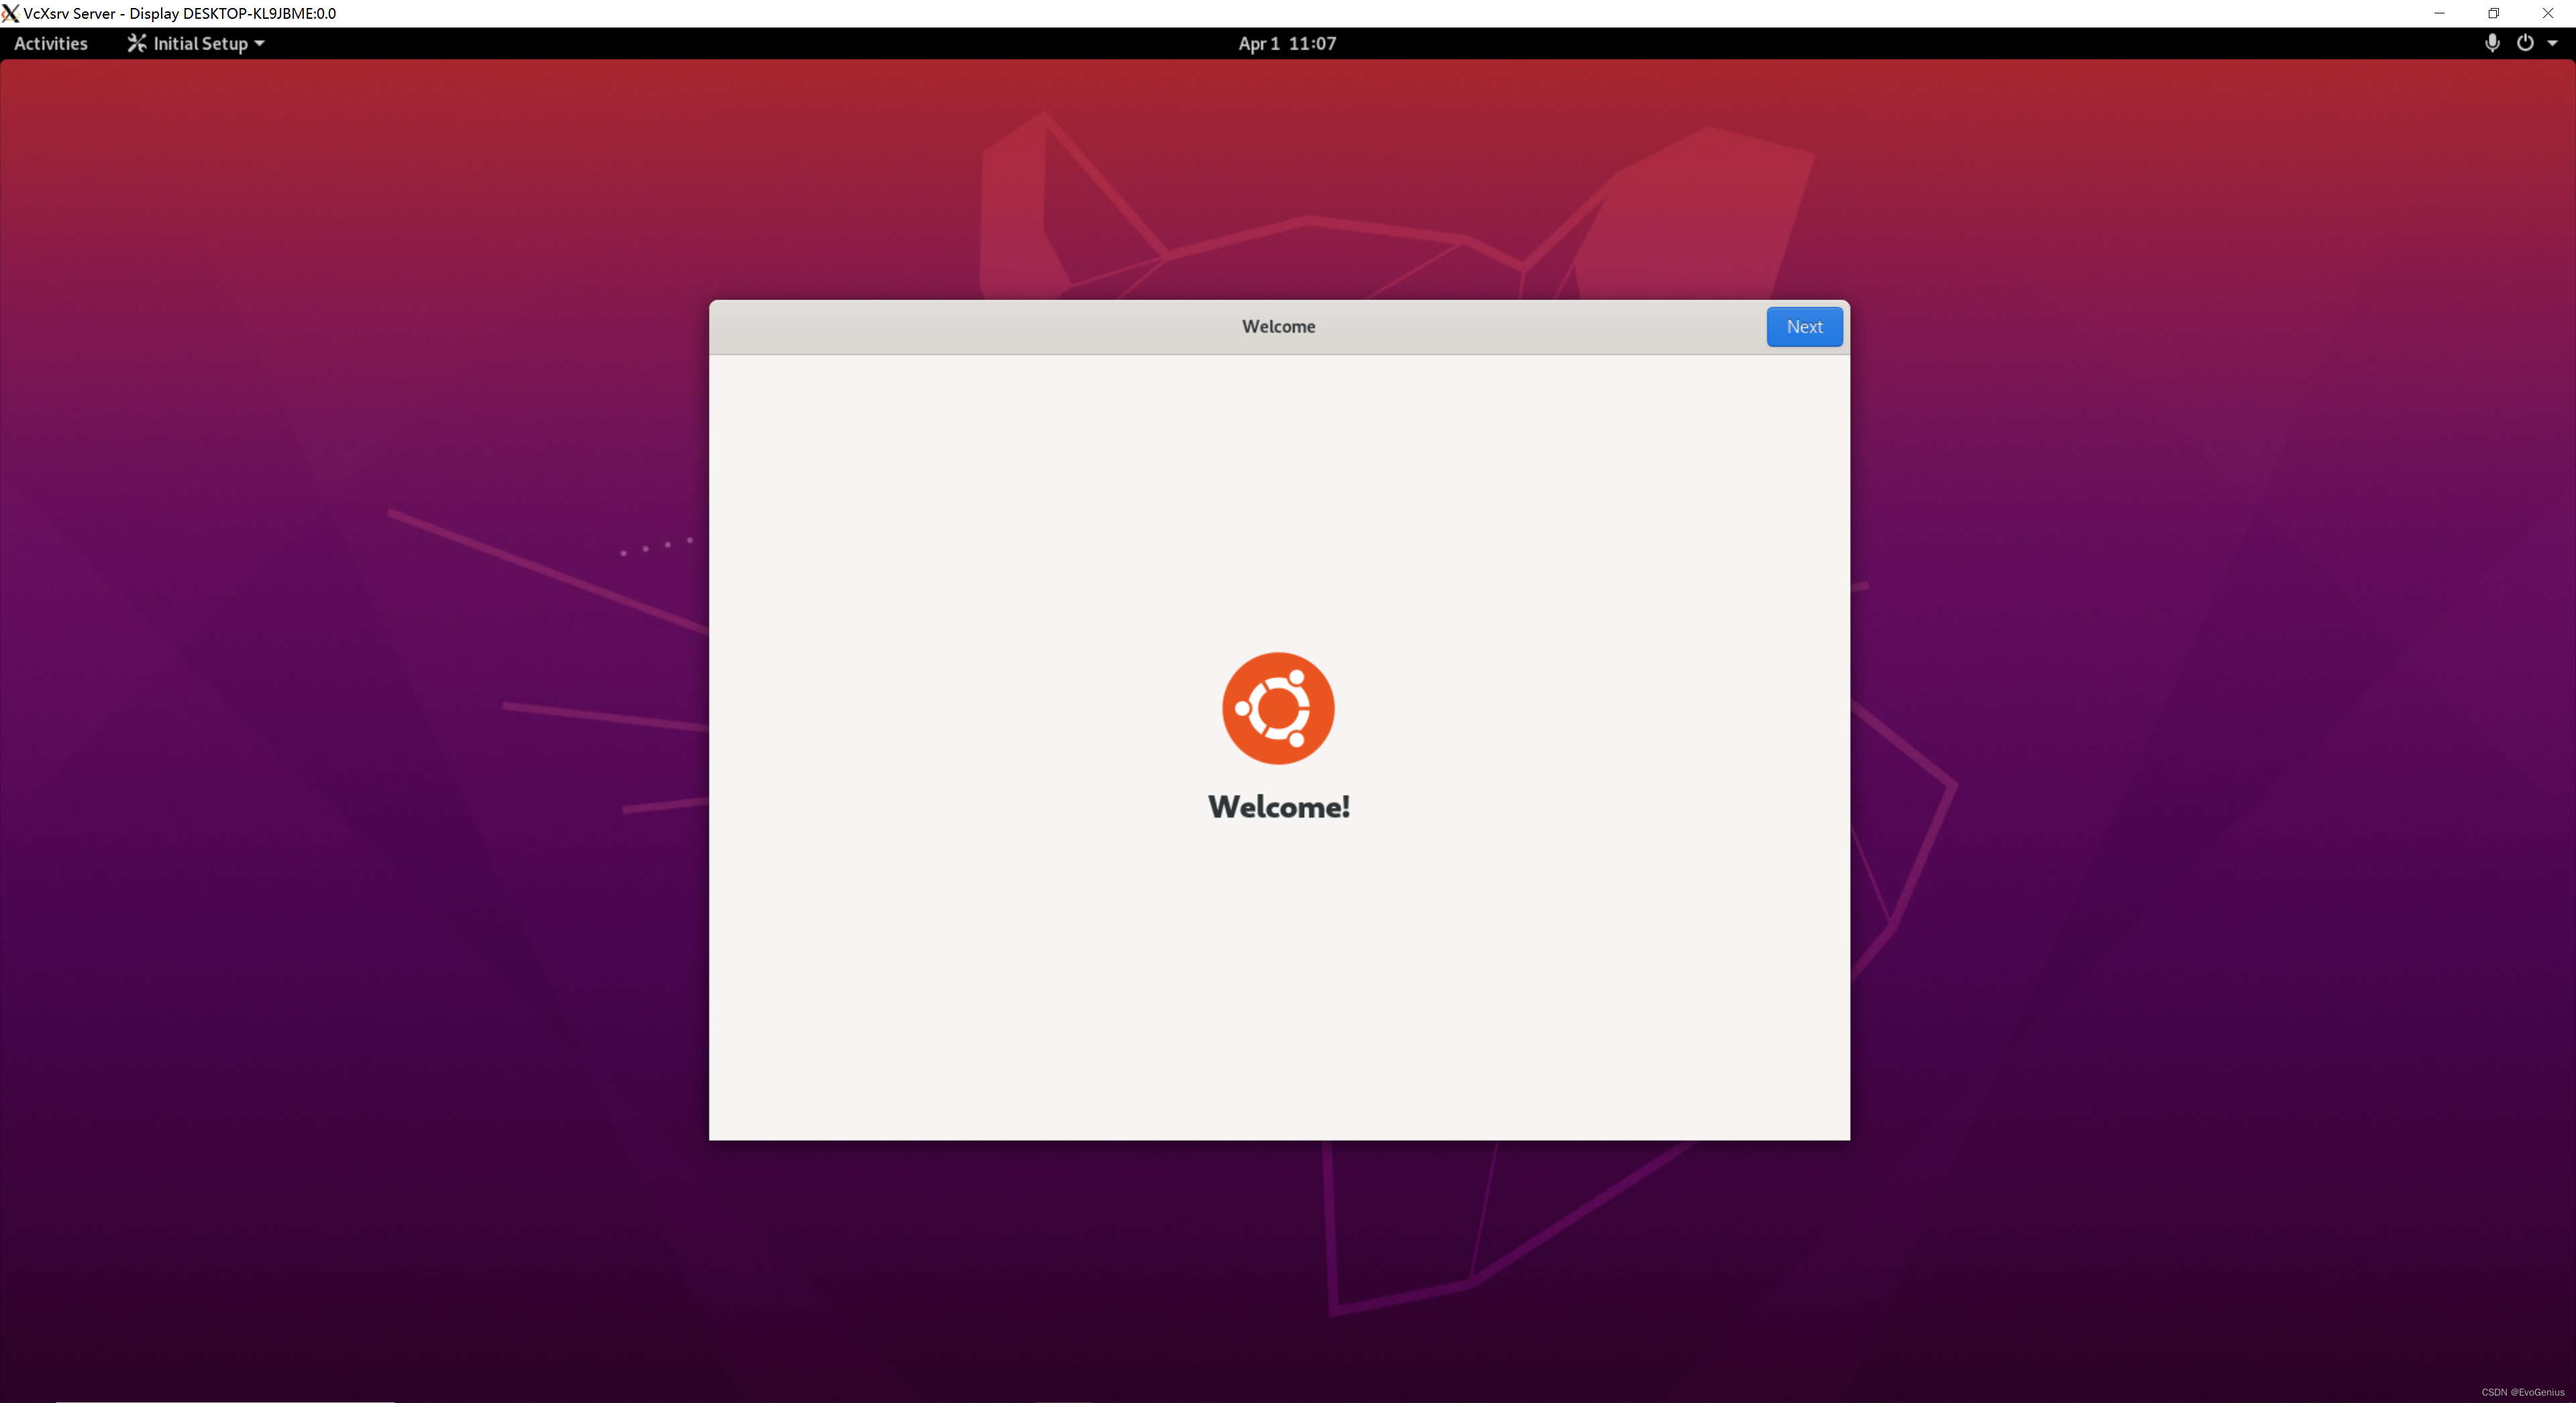Click the power icon in top bar
The width and height of the screenshot is (2576, 1403).
(2525, 43)
